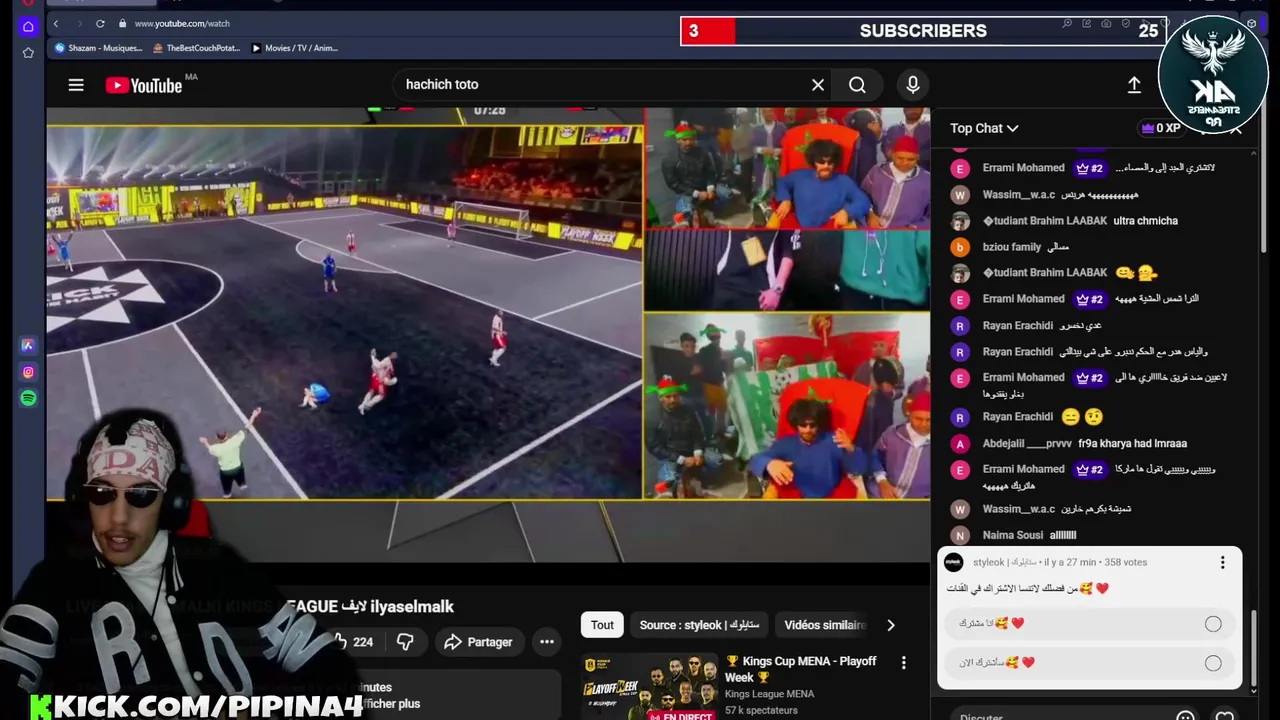The height and width of the screenshot is (720, 1280).
Task: Open Aria AI icon in the sidebar
Action: pos(28,345)
